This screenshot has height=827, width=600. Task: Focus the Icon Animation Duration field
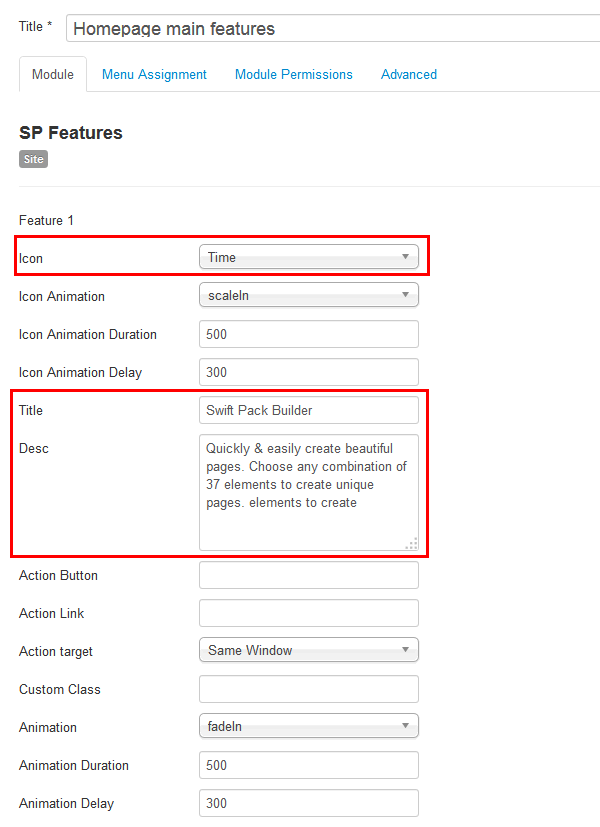[x=308, y=334]
